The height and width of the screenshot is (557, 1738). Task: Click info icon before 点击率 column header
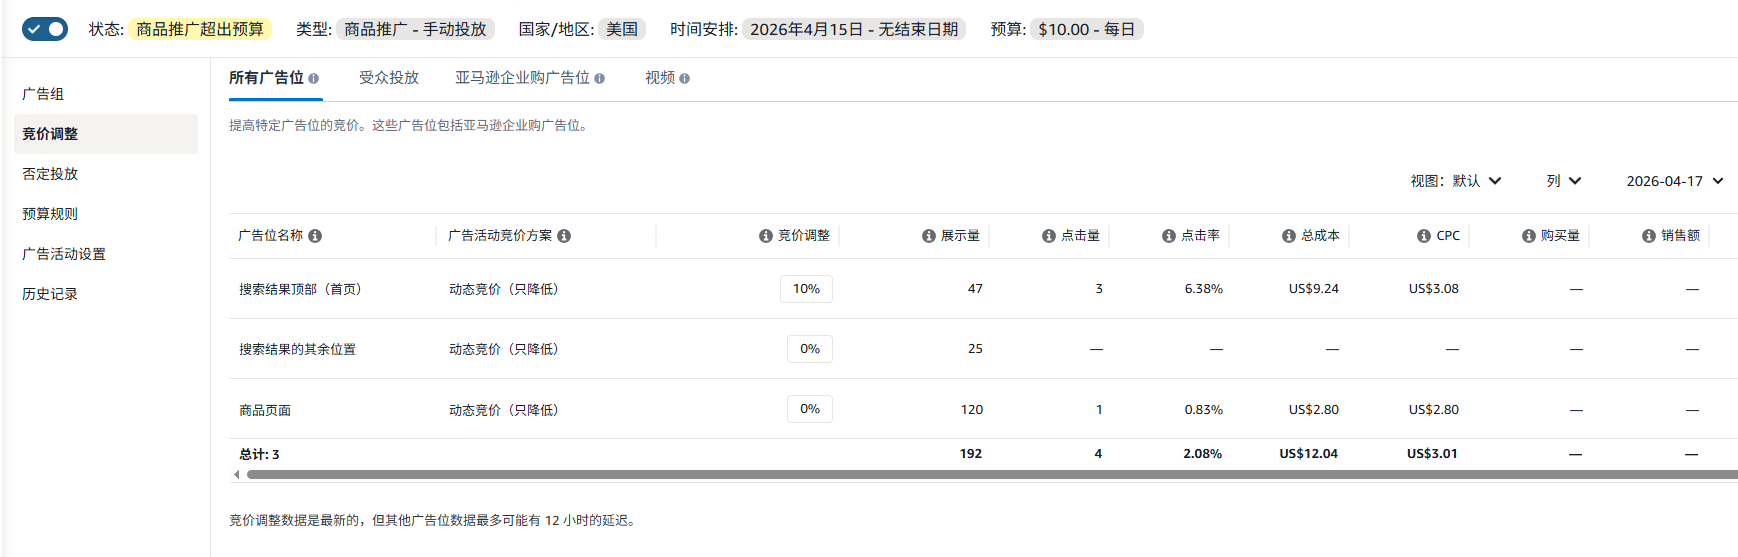(x=1168, y=236)
